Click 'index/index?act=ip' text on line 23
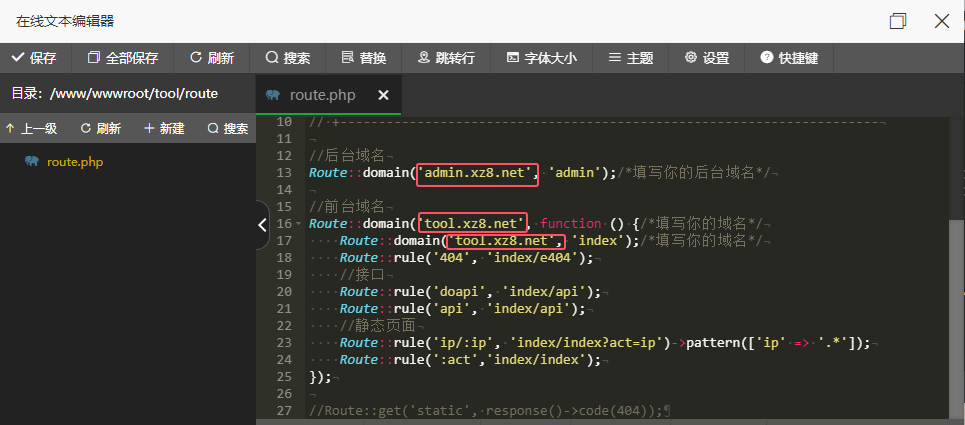The image size is (965, 425). (587, 343)
